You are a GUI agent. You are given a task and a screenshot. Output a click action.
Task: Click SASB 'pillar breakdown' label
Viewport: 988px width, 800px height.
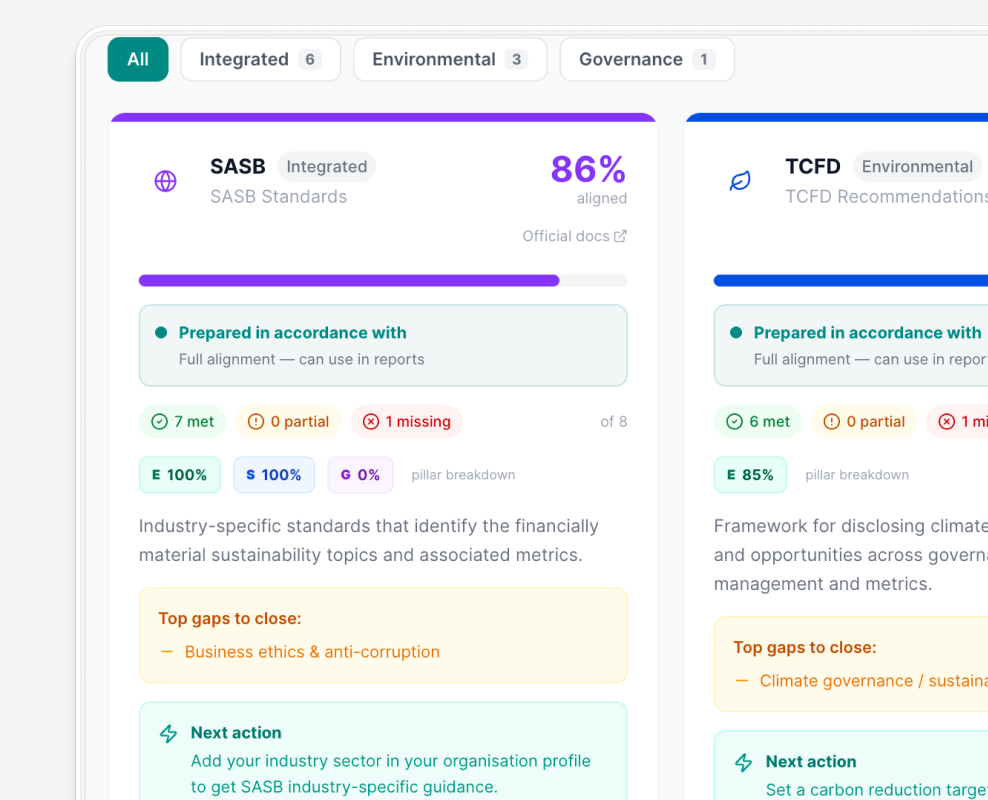point(463,475)
